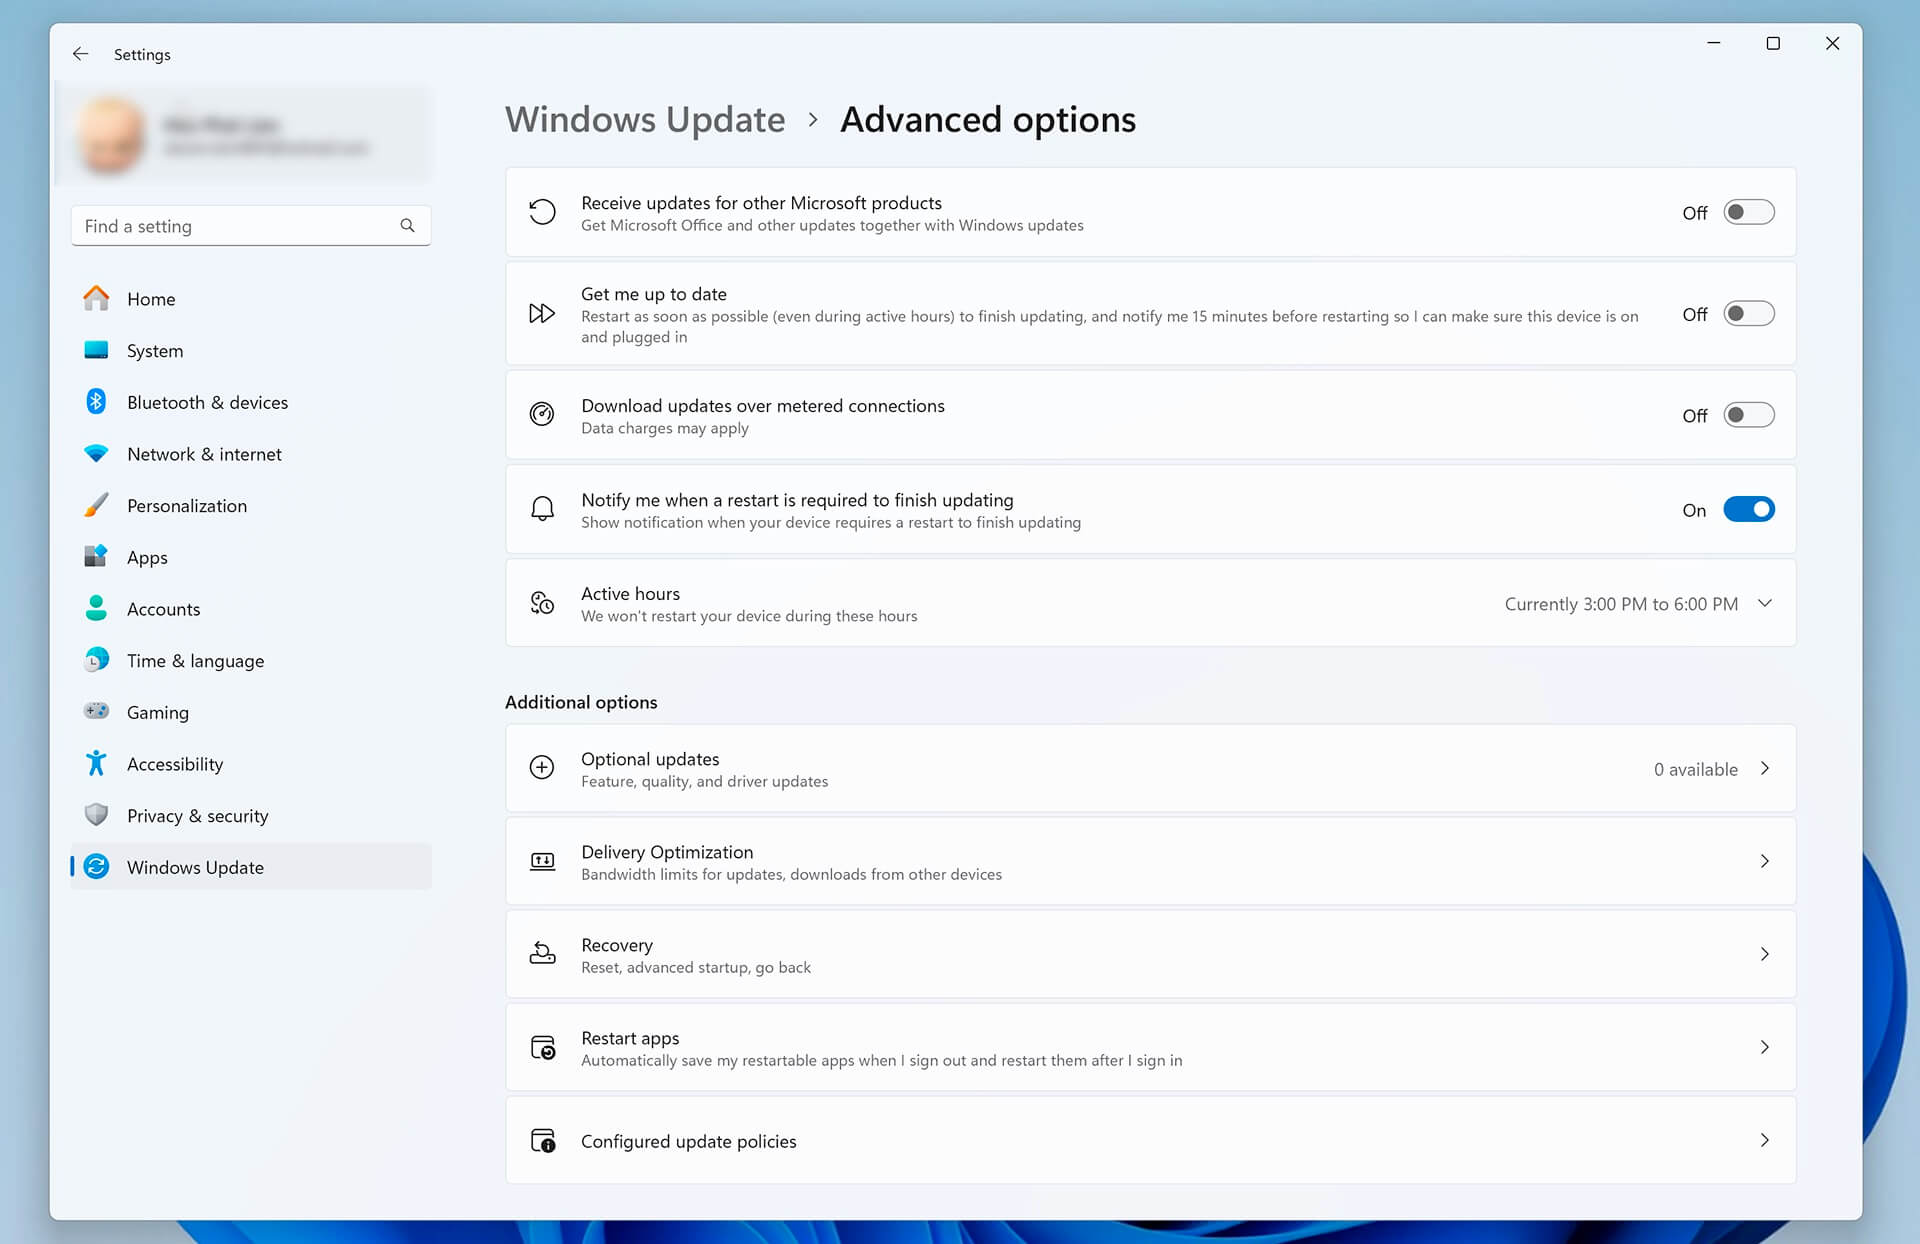Click the Restart apps icon
This screenshot has width=1920, height=1244.
point(542,1047)
